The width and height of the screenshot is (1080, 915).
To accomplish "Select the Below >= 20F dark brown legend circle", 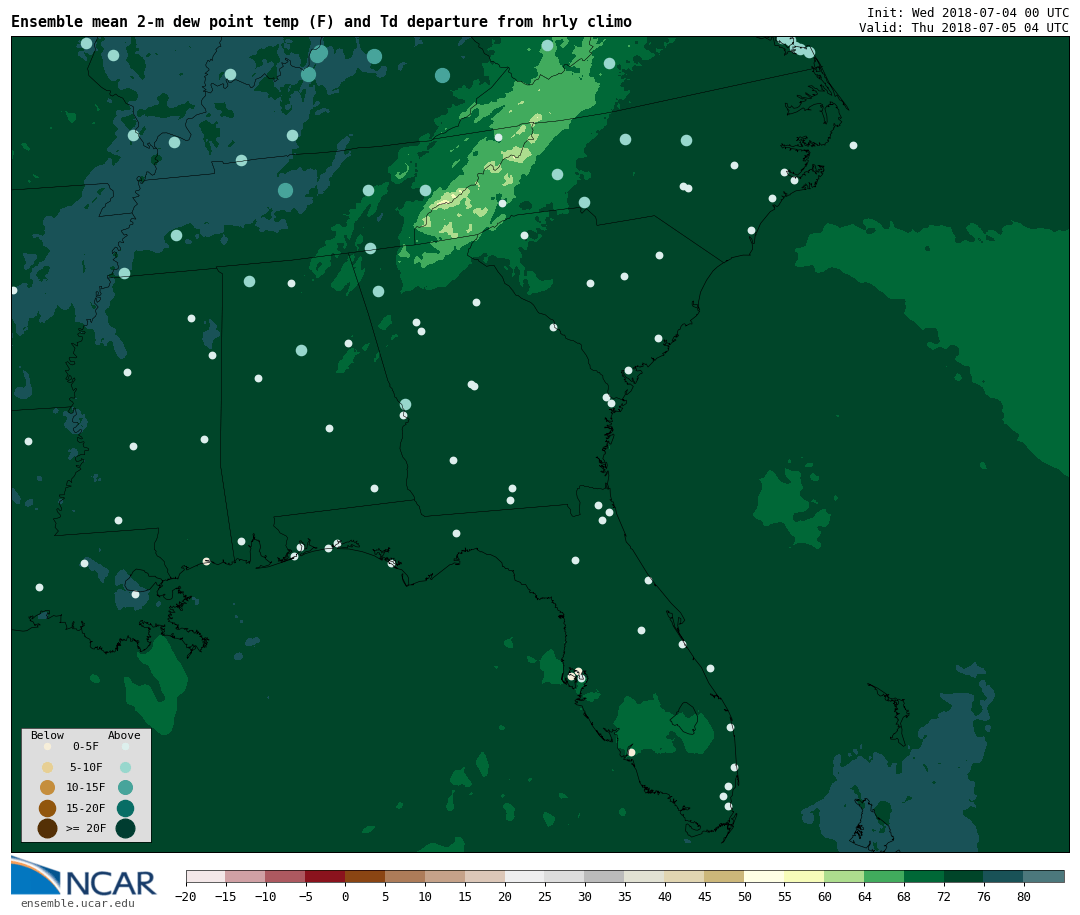I will click(48, 828).
